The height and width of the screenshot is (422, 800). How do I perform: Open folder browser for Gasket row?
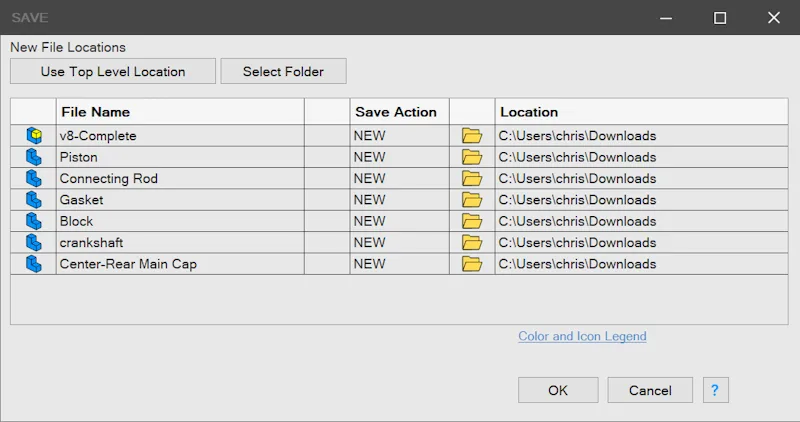tap(472, 200)
